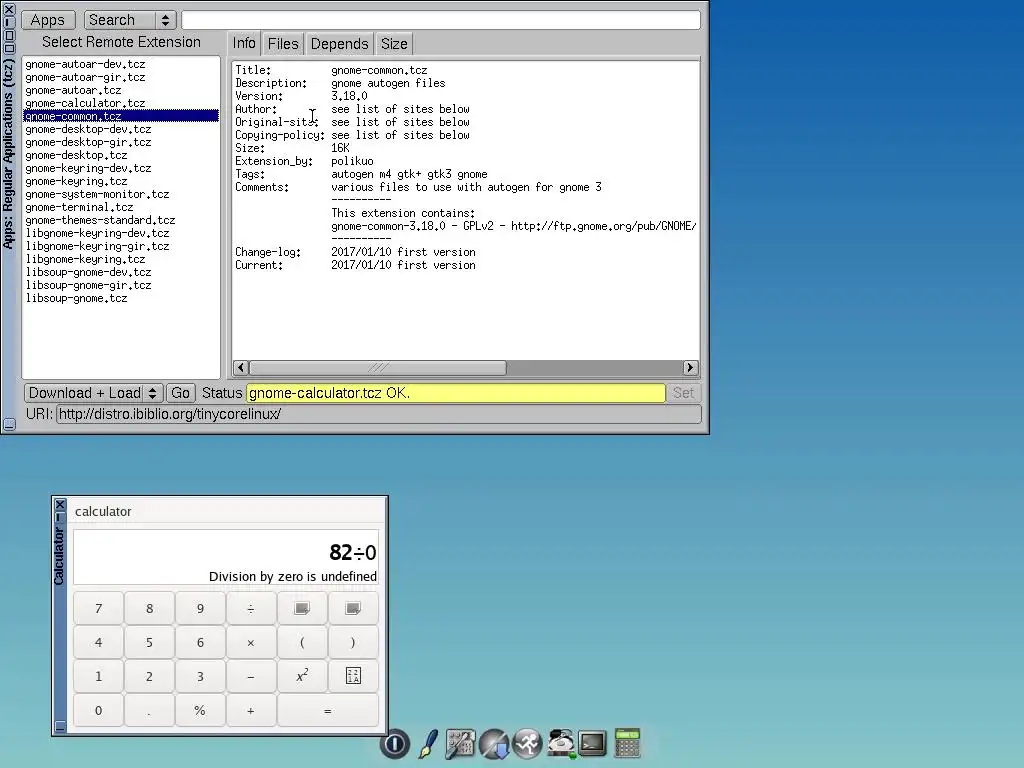Click the equals = key in calculator
This screenshot has width=1024, height=768.
[328, 711]
